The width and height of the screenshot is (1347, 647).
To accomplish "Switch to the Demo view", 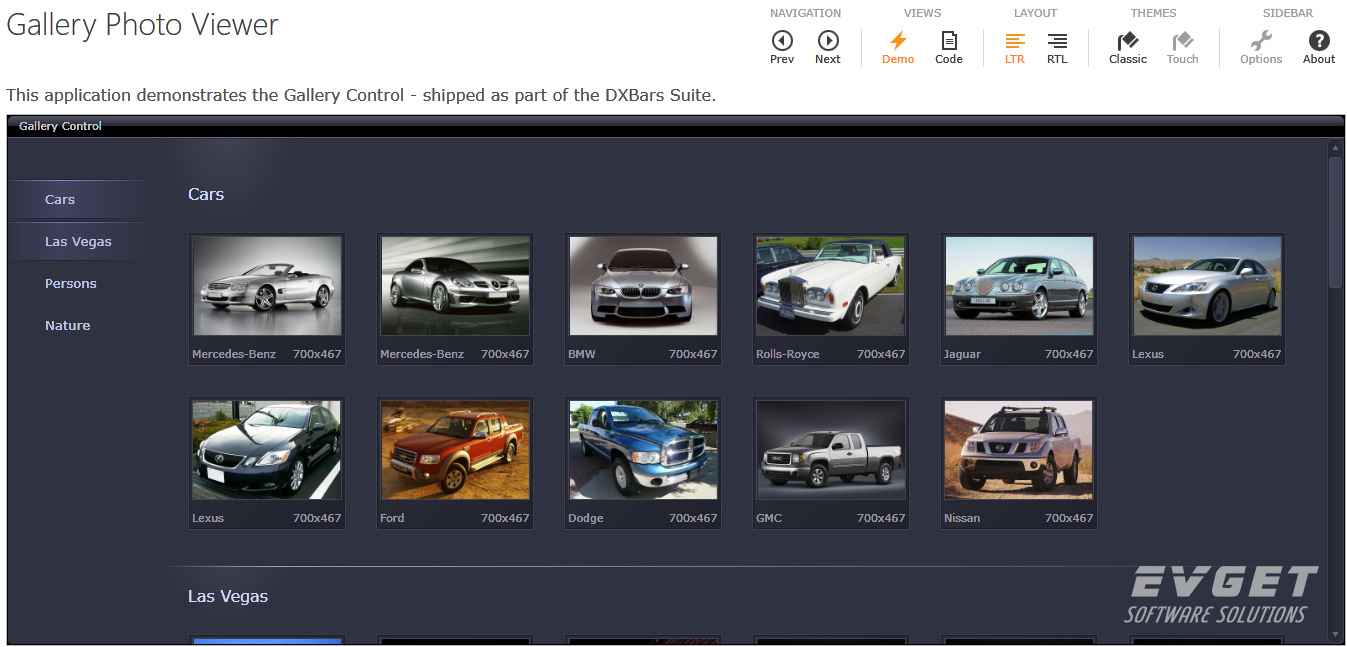I will click(898, 47).
